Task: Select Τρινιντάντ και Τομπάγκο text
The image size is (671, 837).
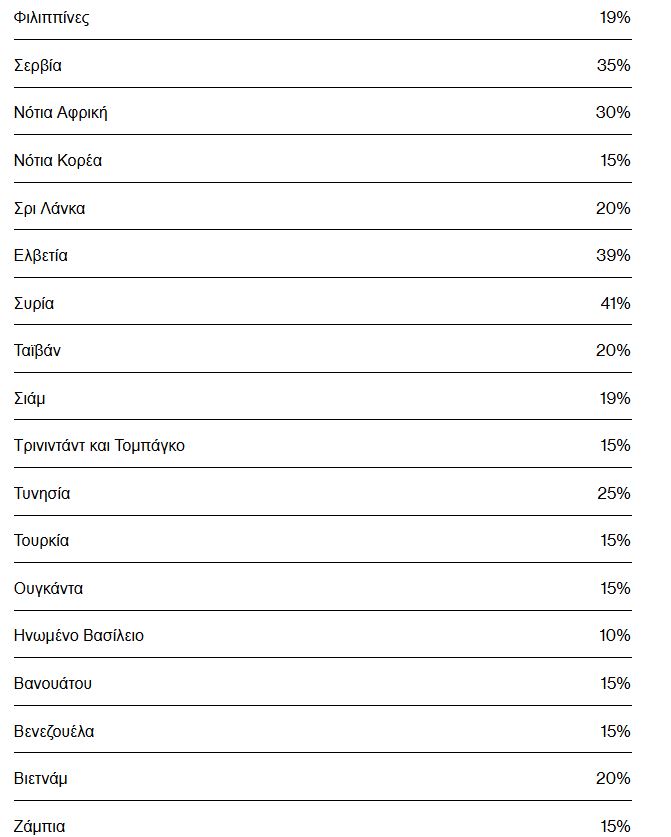Action: (x=99, y=446)
